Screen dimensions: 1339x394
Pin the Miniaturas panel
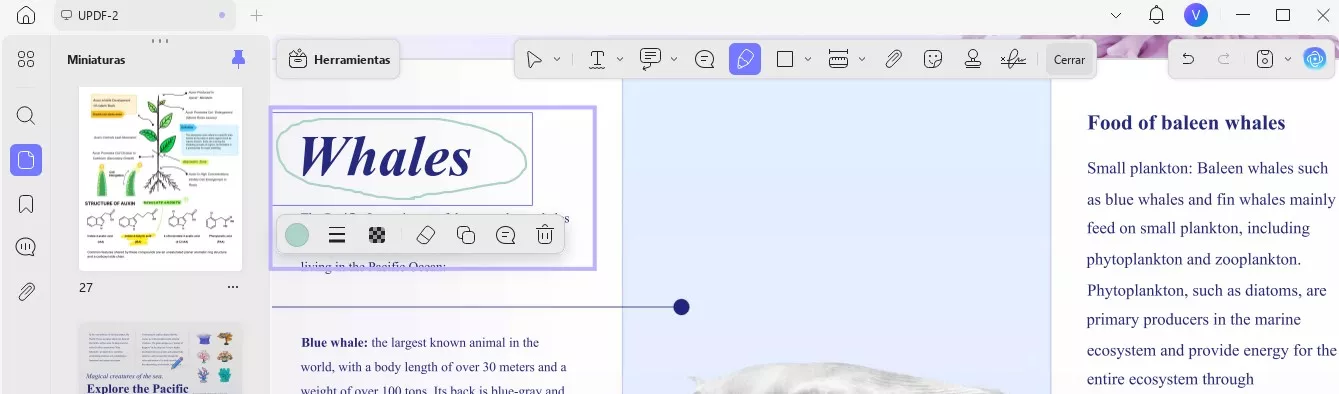(x=238, y=59)
